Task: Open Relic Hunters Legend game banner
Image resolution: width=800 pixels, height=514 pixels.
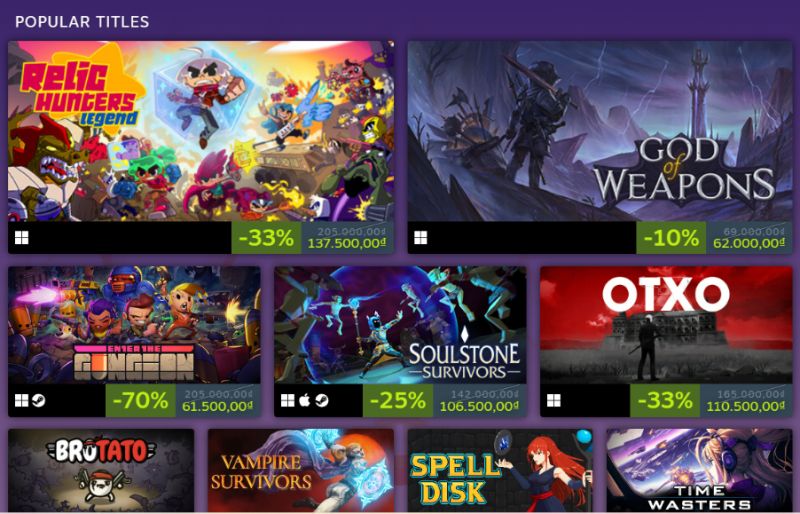Action: [x=201, y=131]
